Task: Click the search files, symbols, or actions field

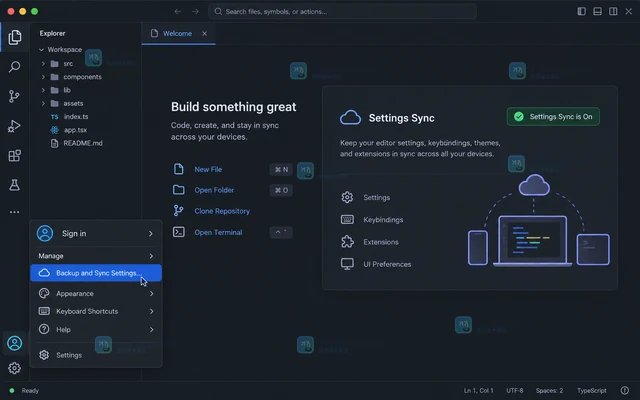Action: [342, 11]
